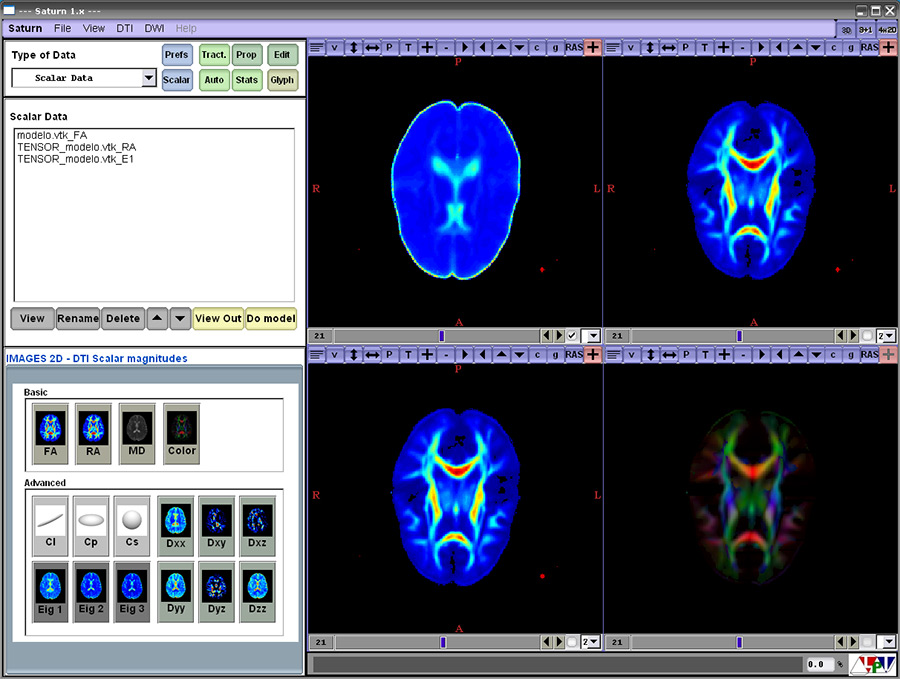Viewport: 900px width, 679px height.
Task: Select the RA scalar thumbnail
Action: [93, 433]
